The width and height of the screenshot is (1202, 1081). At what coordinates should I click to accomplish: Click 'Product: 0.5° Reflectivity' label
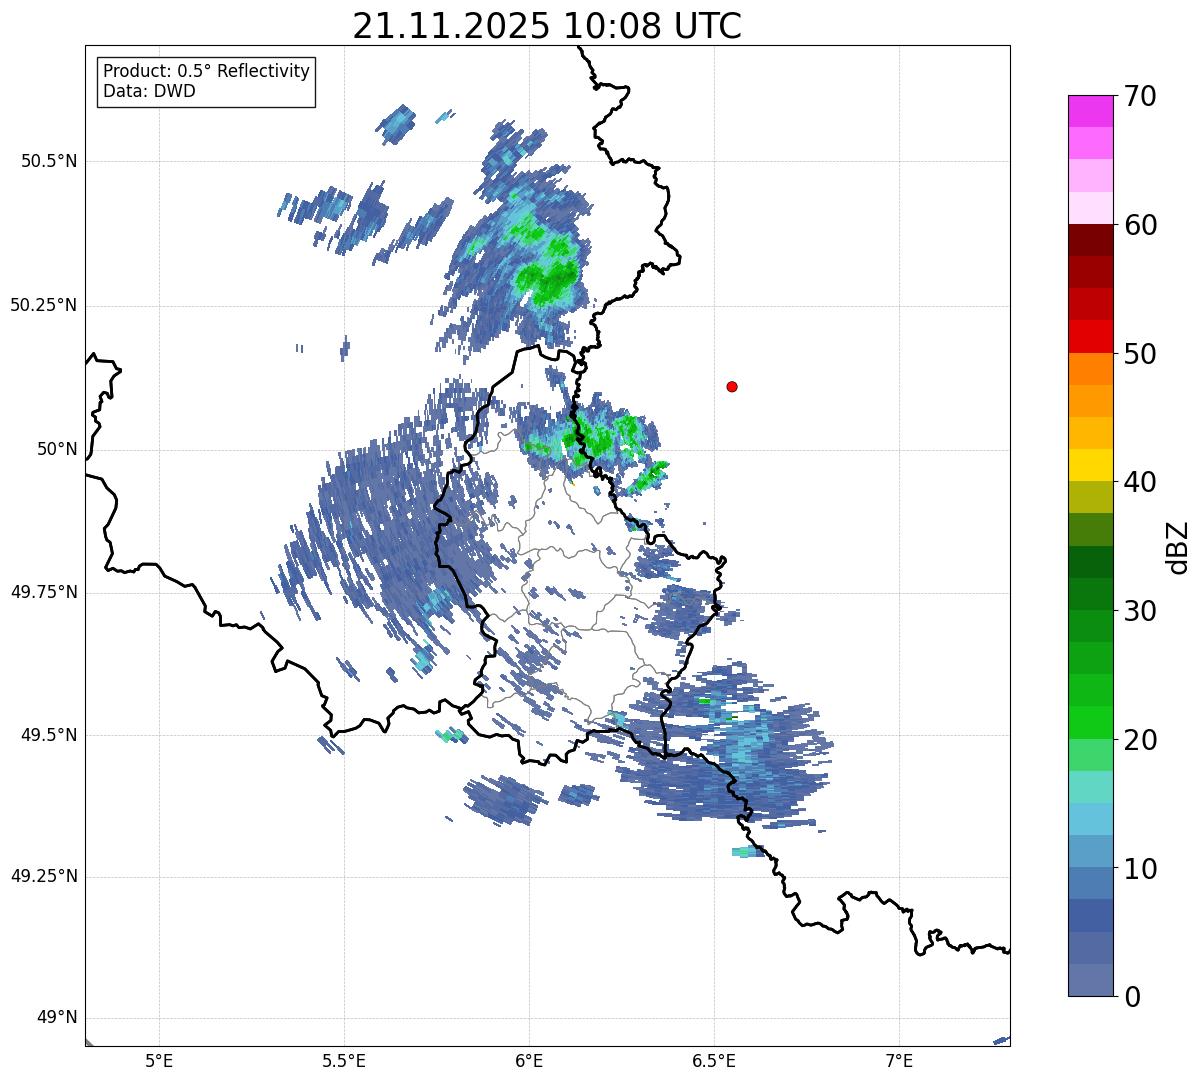pos(206,72)
